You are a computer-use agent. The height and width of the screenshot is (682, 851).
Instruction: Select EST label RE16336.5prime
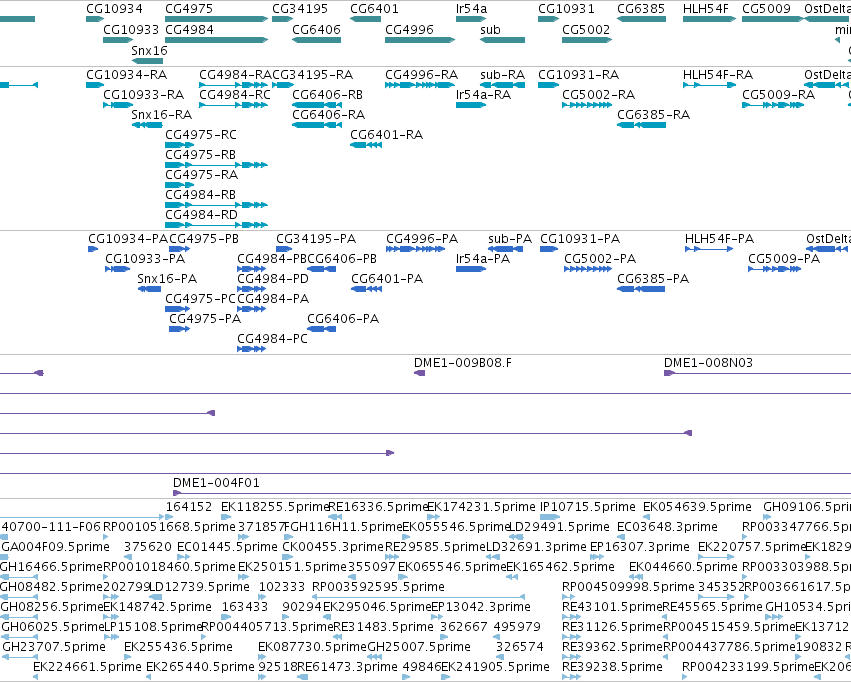coord(379,507)
